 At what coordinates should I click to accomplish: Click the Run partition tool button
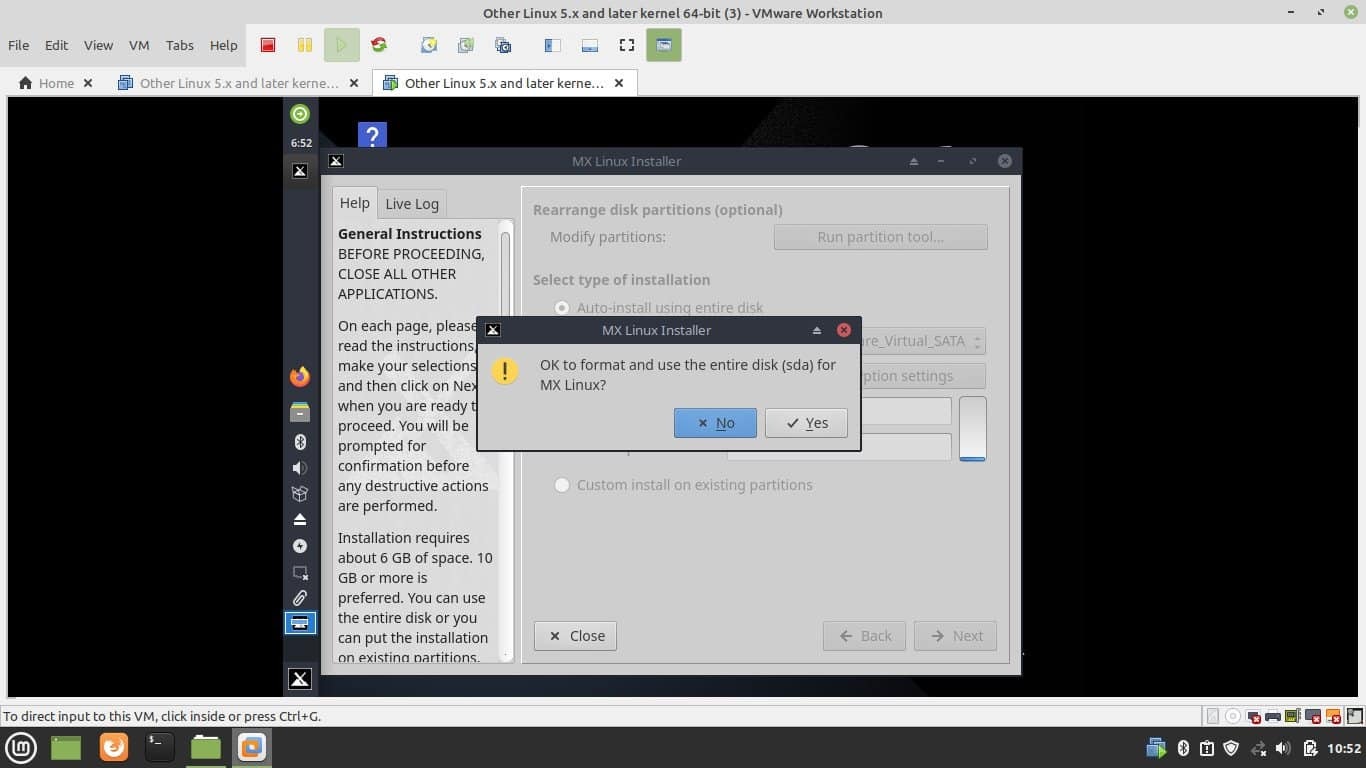pyautogui.click(x=880, y=237)
